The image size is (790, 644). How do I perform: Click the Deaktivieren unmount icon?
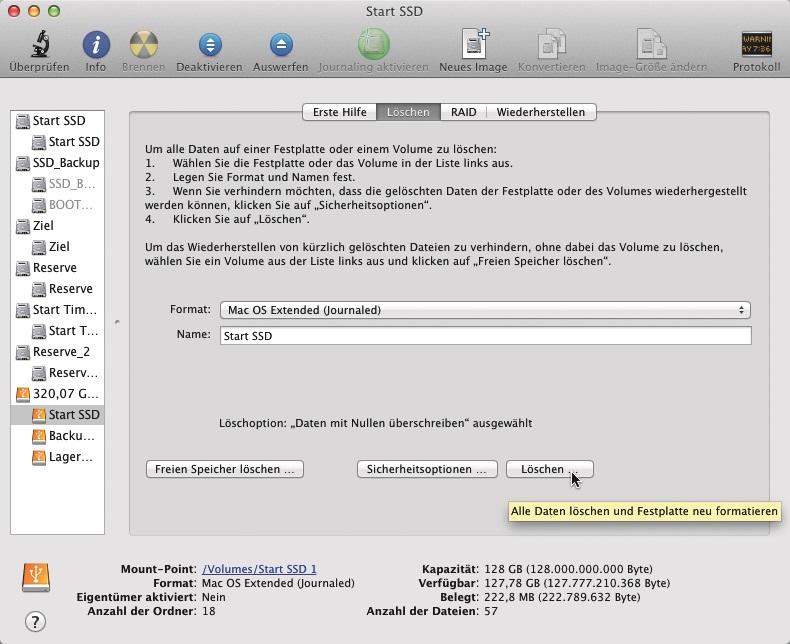pos(210,44)
